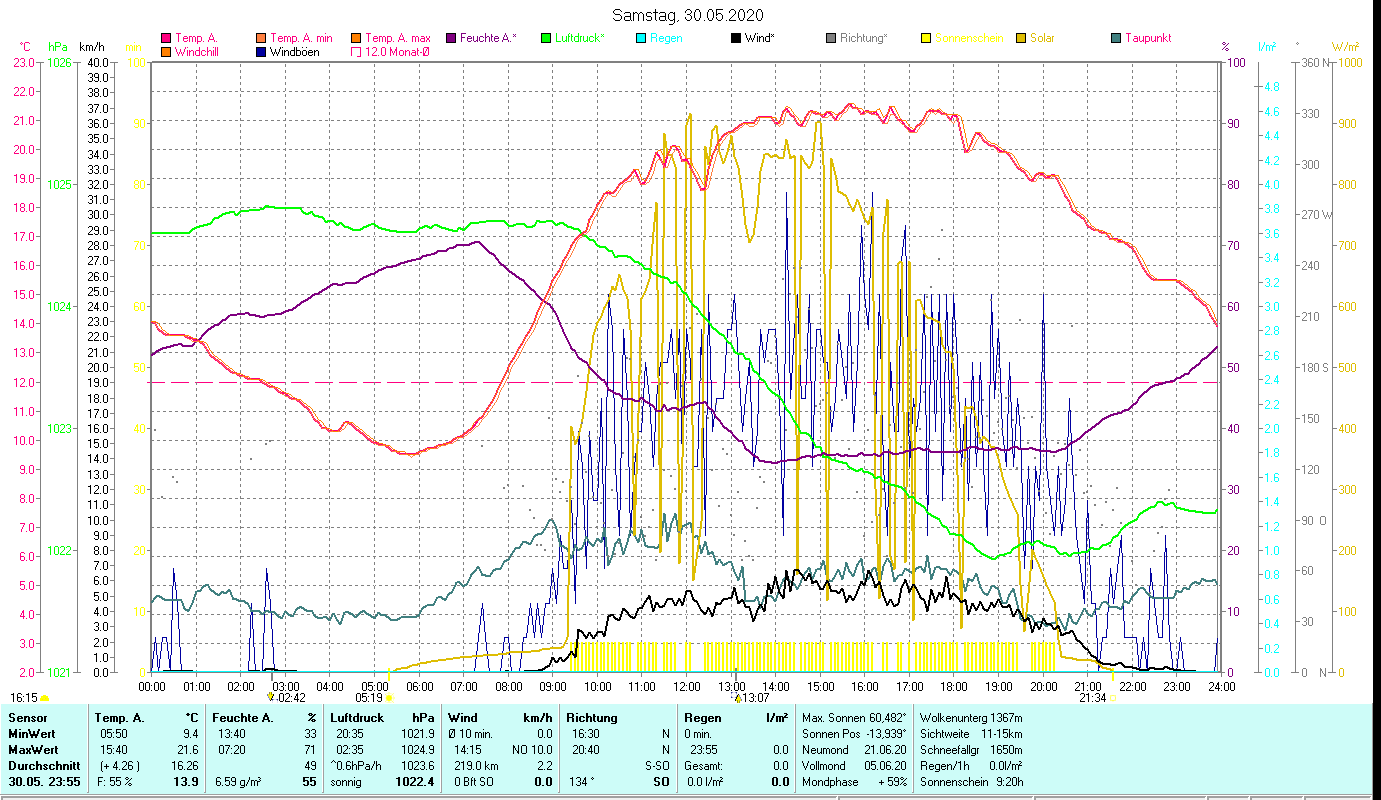This screenshot has height=800, width=1381.
Task: Click the '6.59 g/m³' humidity value
Action: [238, 781]
